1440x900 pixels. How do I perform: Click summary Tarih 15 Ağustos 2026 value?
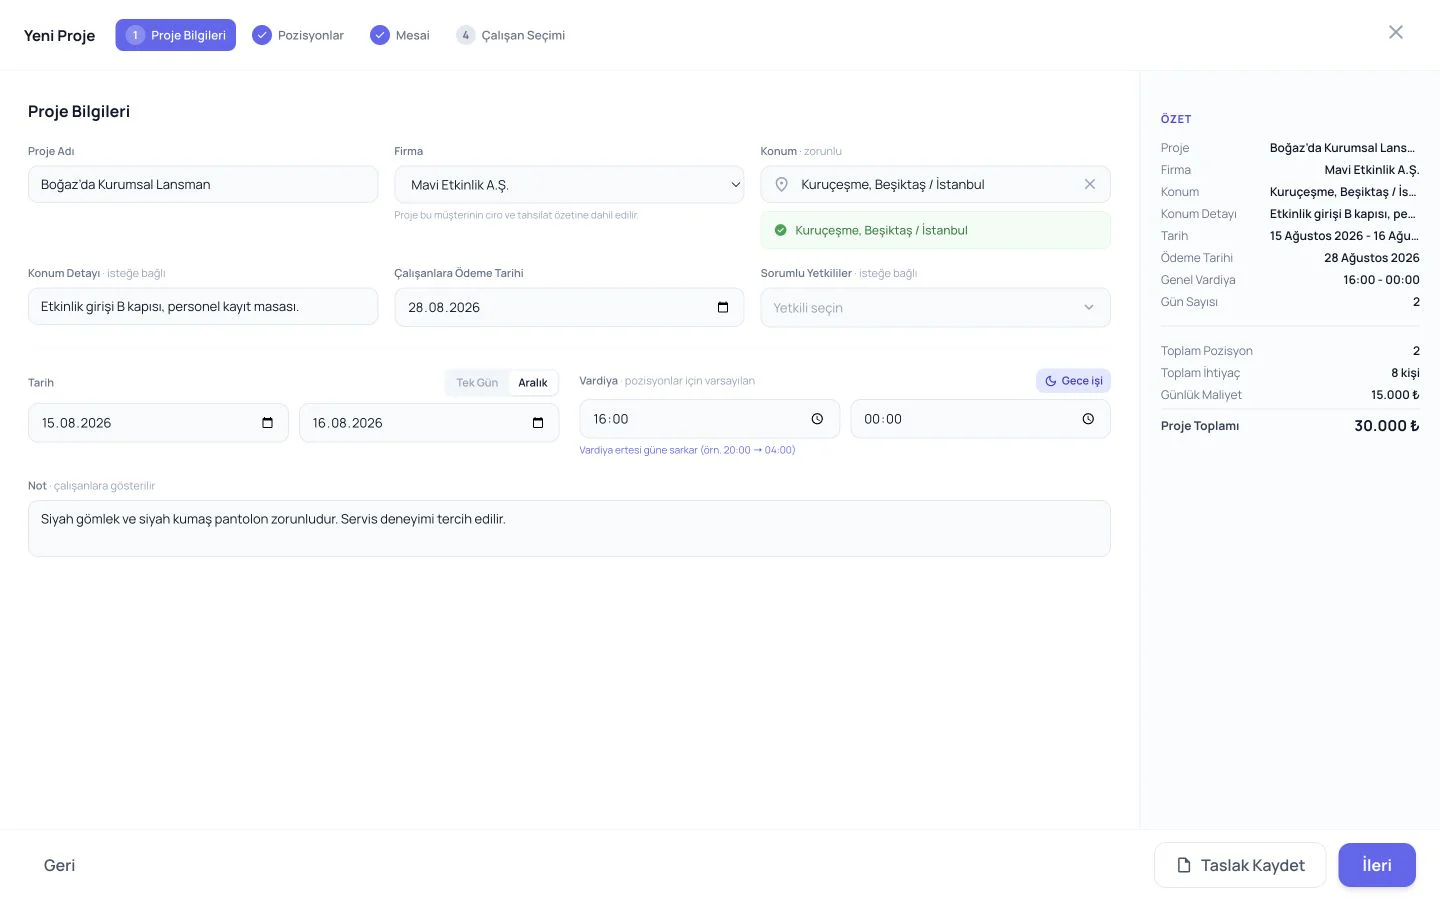click(x=1344, y=236)
